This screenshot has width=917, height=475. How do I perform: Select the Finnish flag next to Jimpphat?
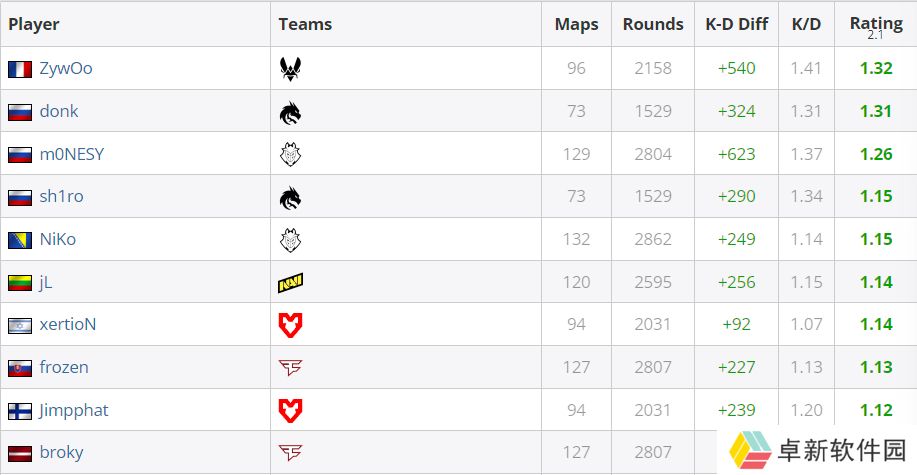pyautogui.click(x=20, y=411)
